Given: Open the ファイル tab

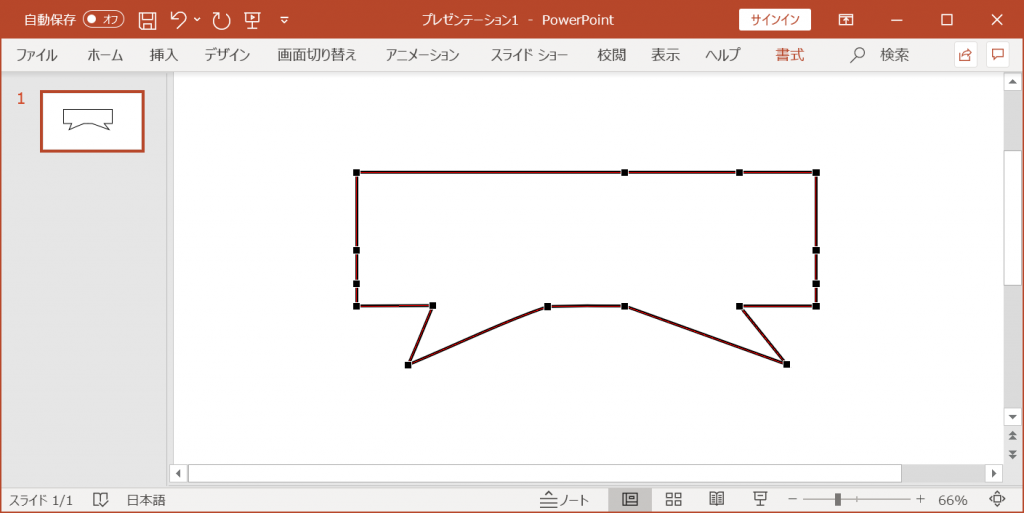Looking at the screenshot, I should tap(37, 55).
